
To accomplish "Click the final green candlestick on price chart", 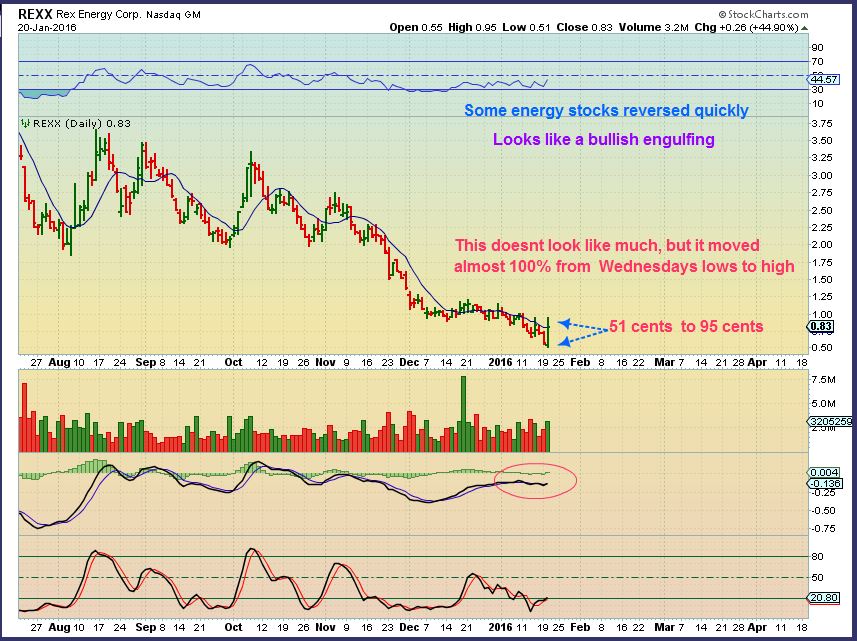I will coord(548,331).
